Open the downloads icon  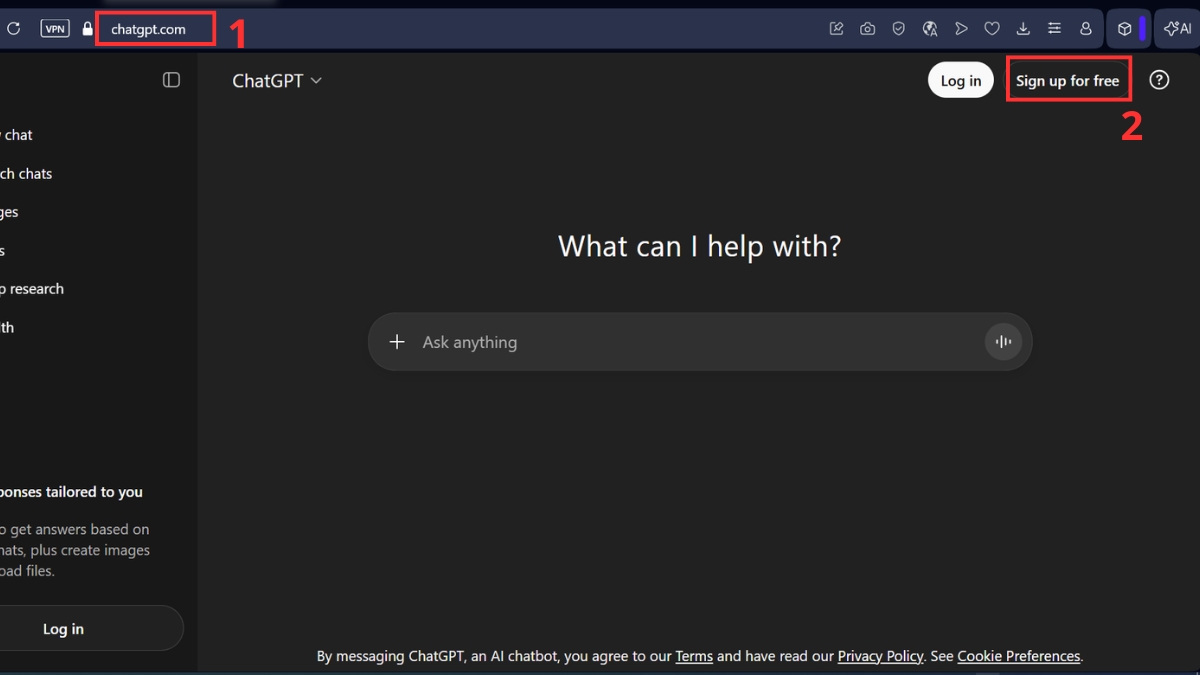(x=1023, y=29)
